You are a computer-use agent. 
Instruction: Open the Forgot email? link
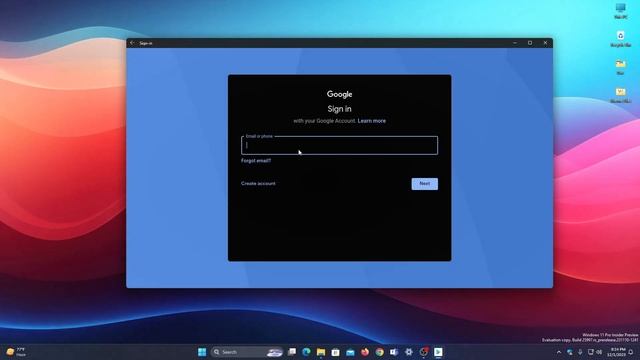(x=256, y=161)
